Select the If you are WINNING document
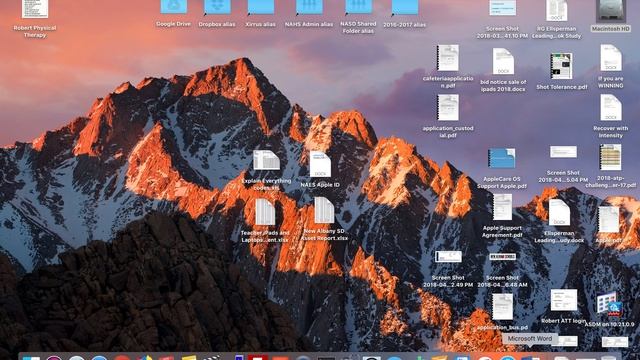The width and height of the screenshot is (640, 360). [x=611, y=58]
